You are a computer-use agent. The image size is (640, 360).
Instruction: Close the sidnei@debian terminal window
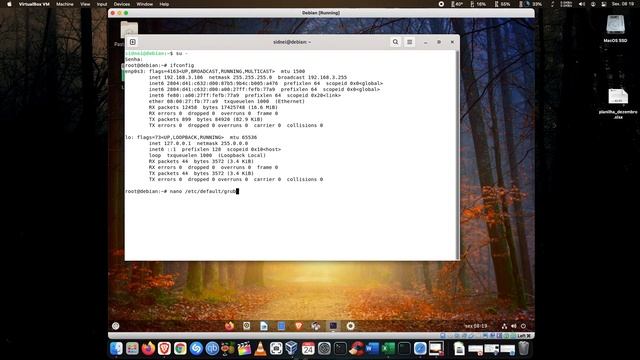pos(452,42)
